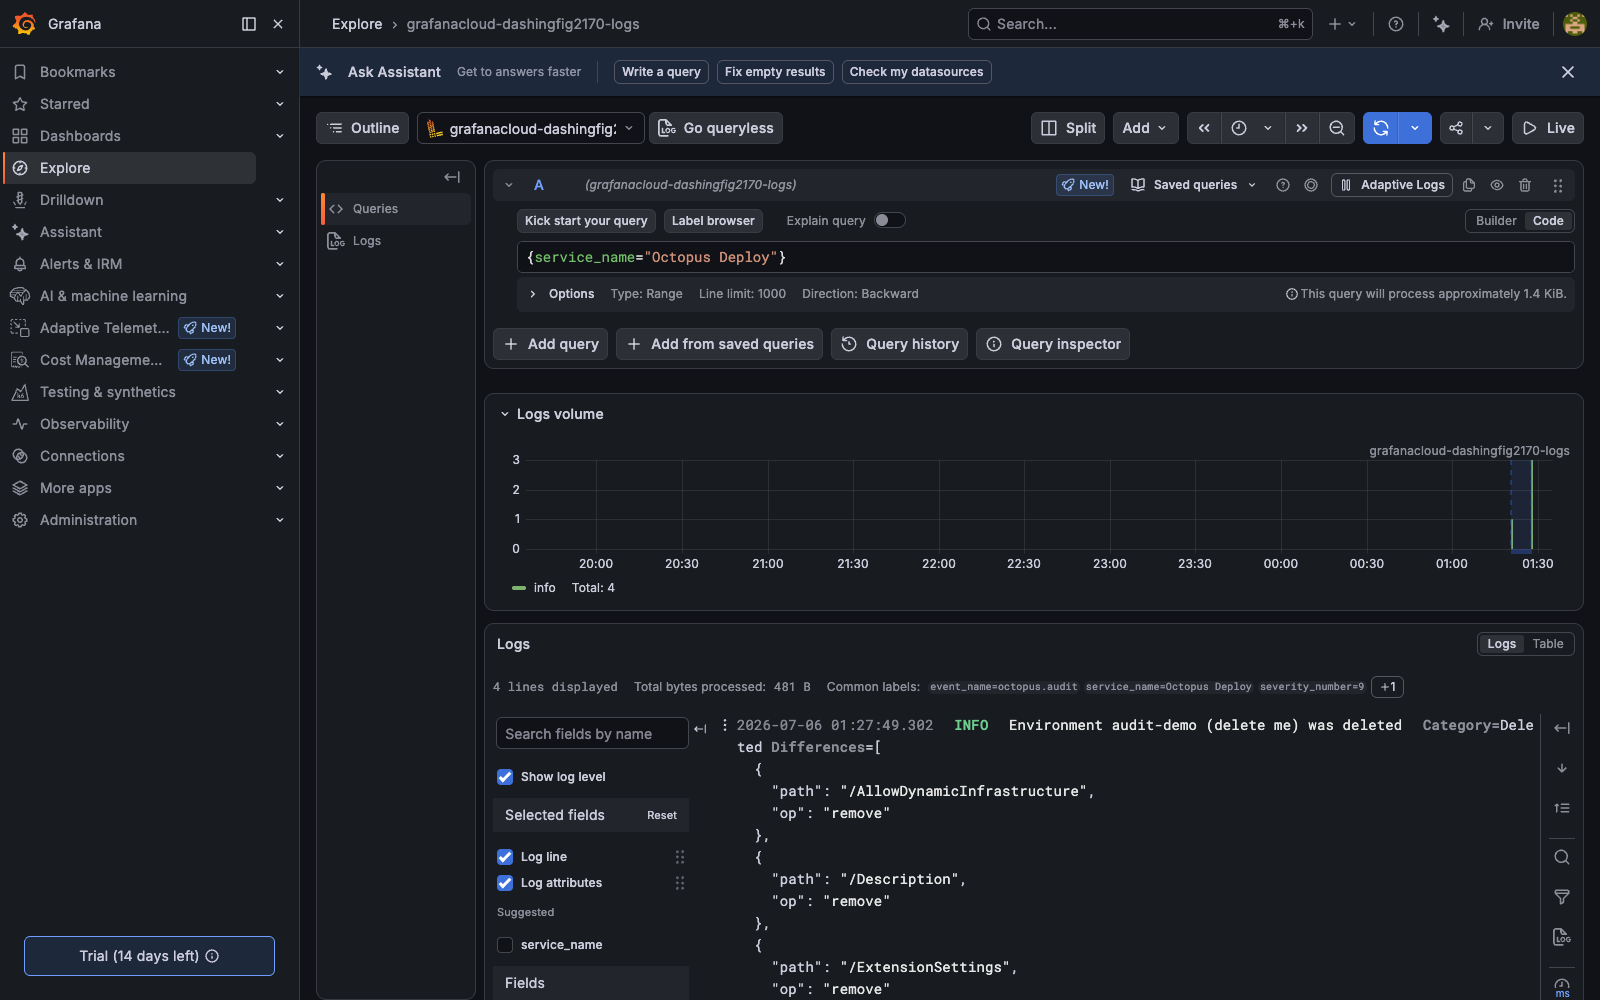This screenshot has width=1600, height=1000.
Task: Open the log search magnifier icon
Action: [1562, 857]
